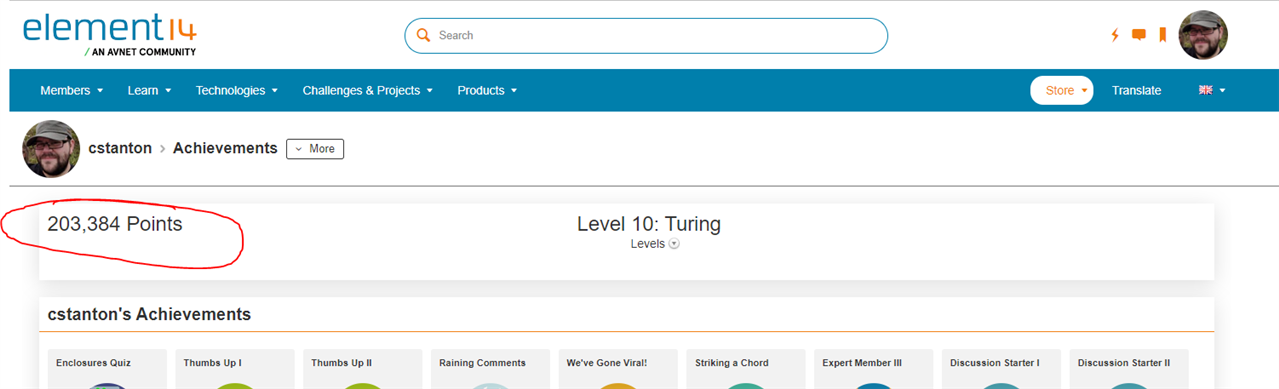The height and width of the screenshot is (389, 1279).
Task: Open the user avatar at top right
Action: point(1203,35)
